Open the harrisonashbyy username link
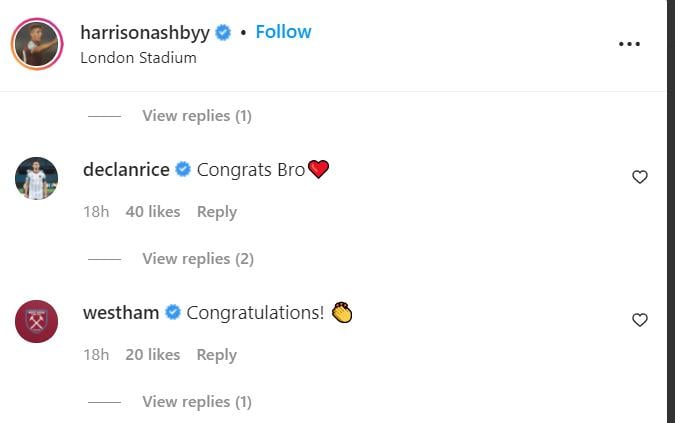Viewport: 675px width, 423px height. (145, 32)
